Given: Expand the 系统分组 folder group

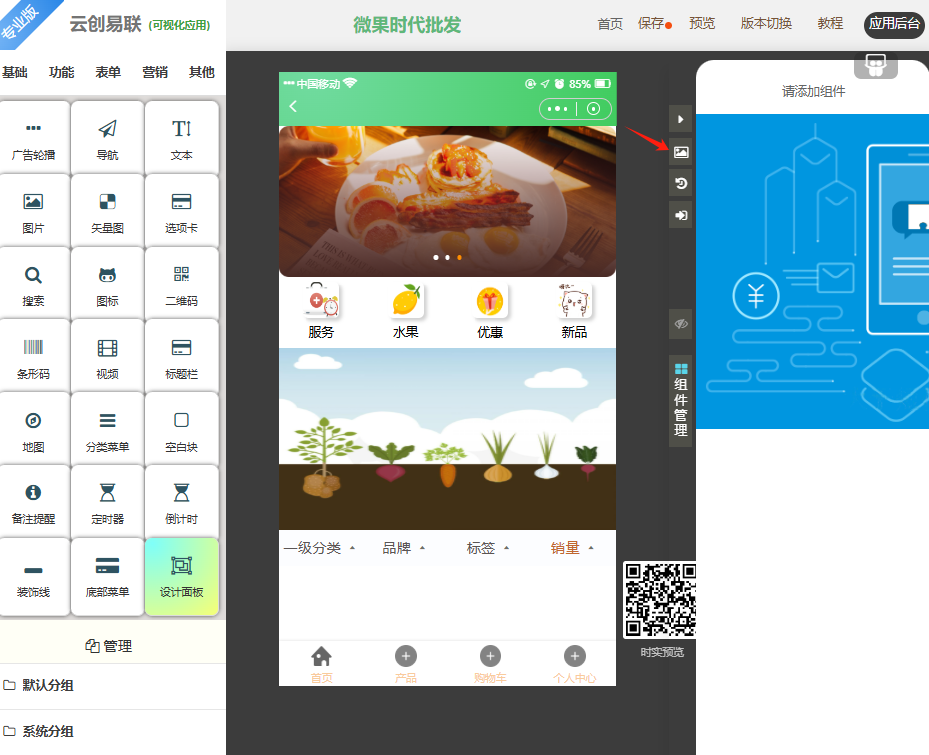Looking at the screenshot, I should point(48,731).
